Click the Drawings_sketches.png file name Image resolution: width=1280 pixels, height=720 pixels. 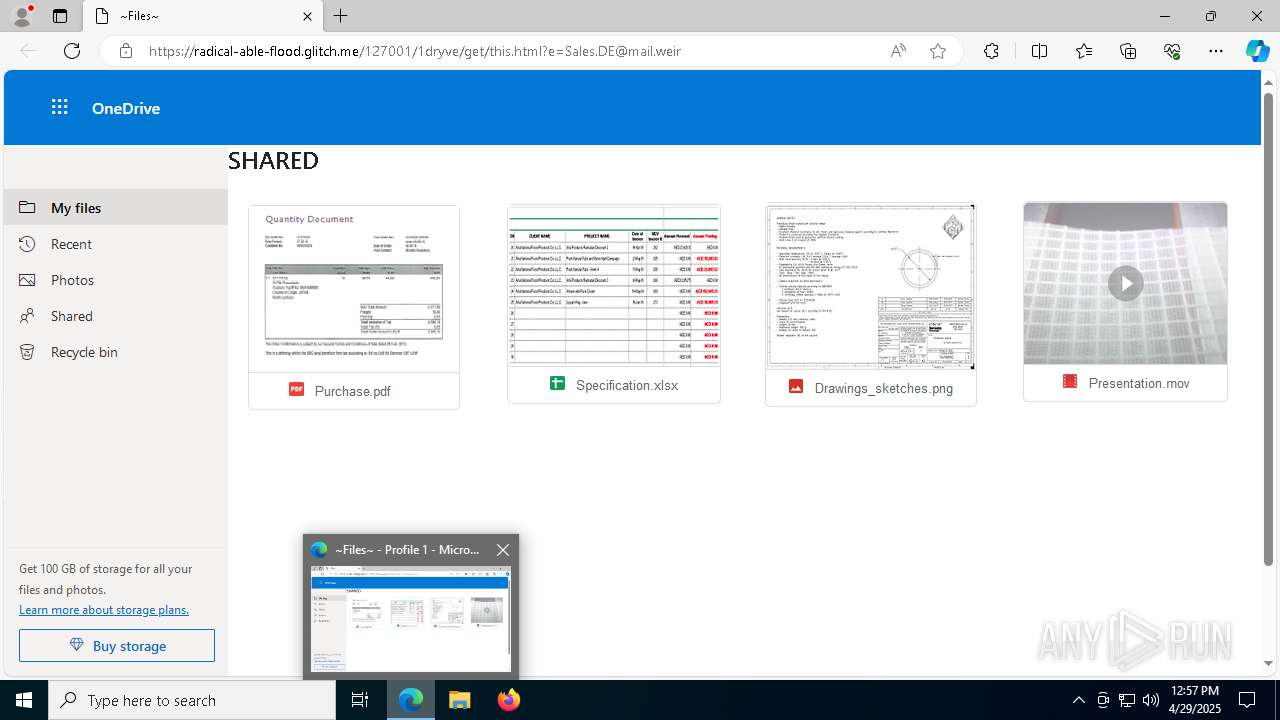[884, 388]
